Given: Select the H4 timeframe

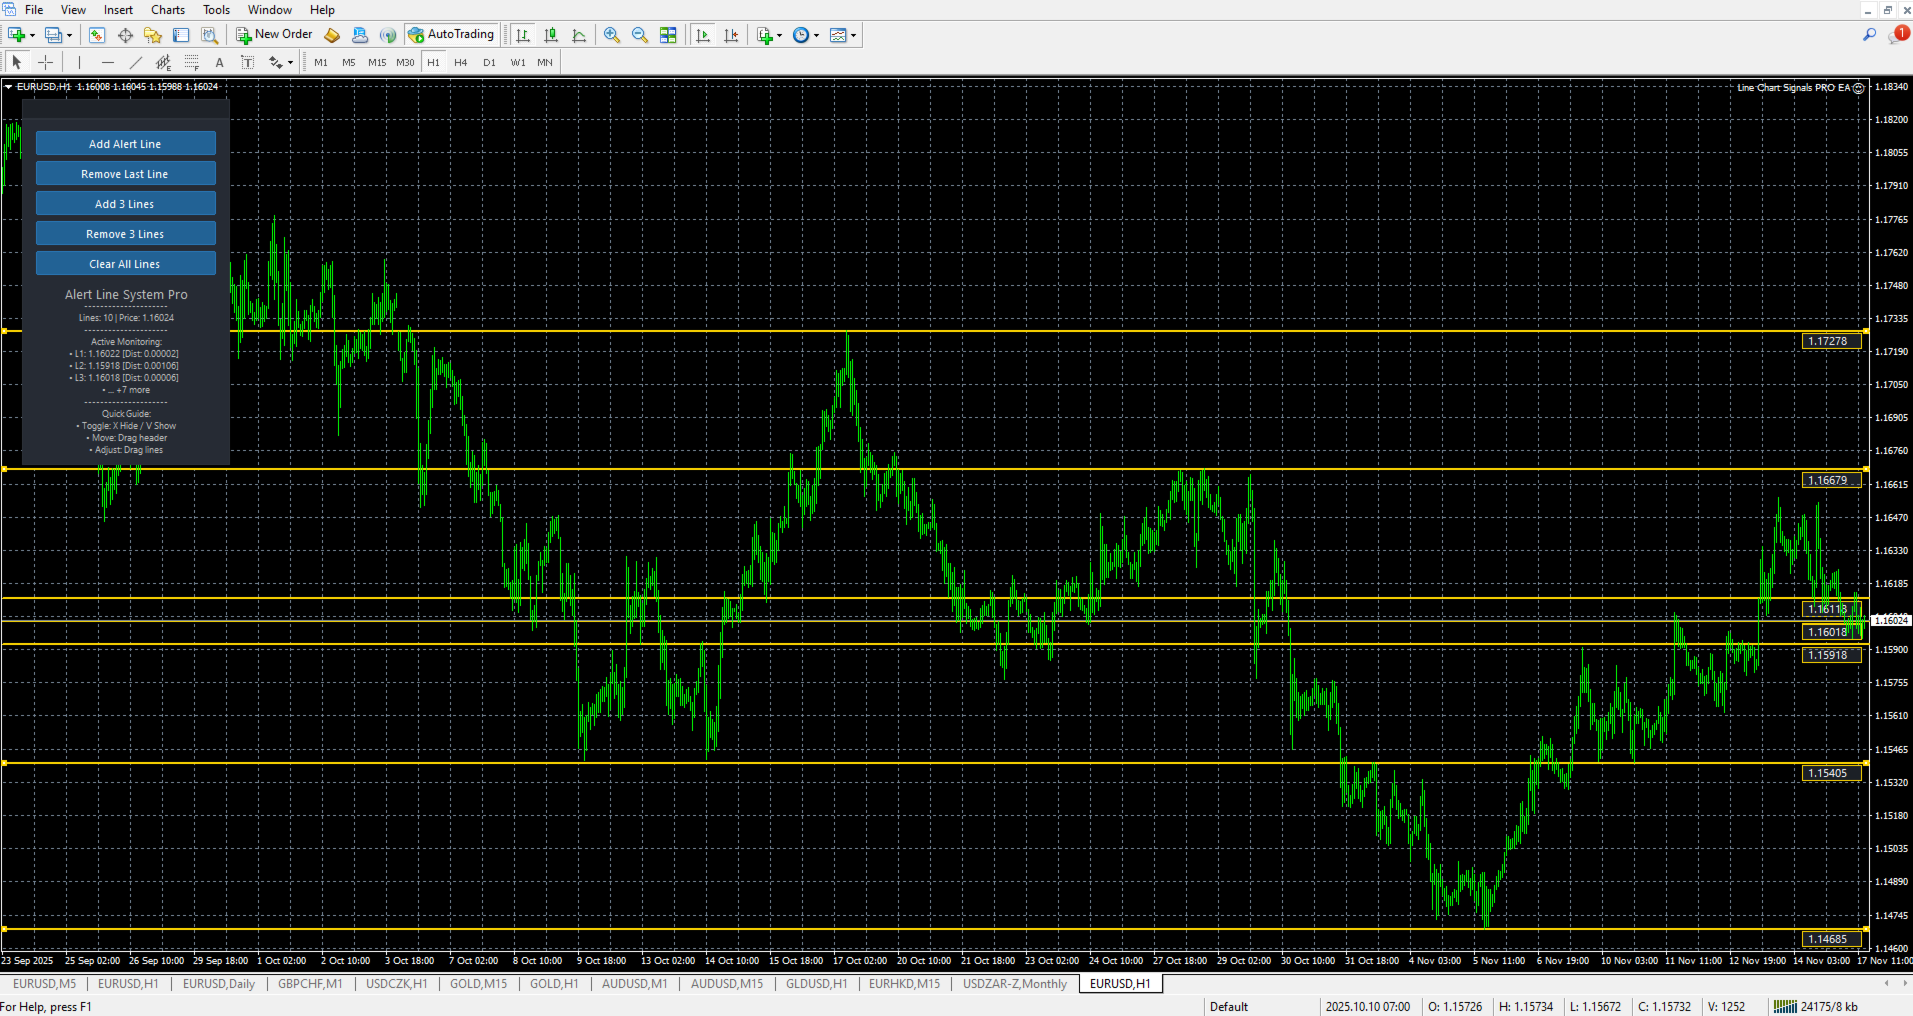Looking at the screenshot, I should click(x=461, y=61).
